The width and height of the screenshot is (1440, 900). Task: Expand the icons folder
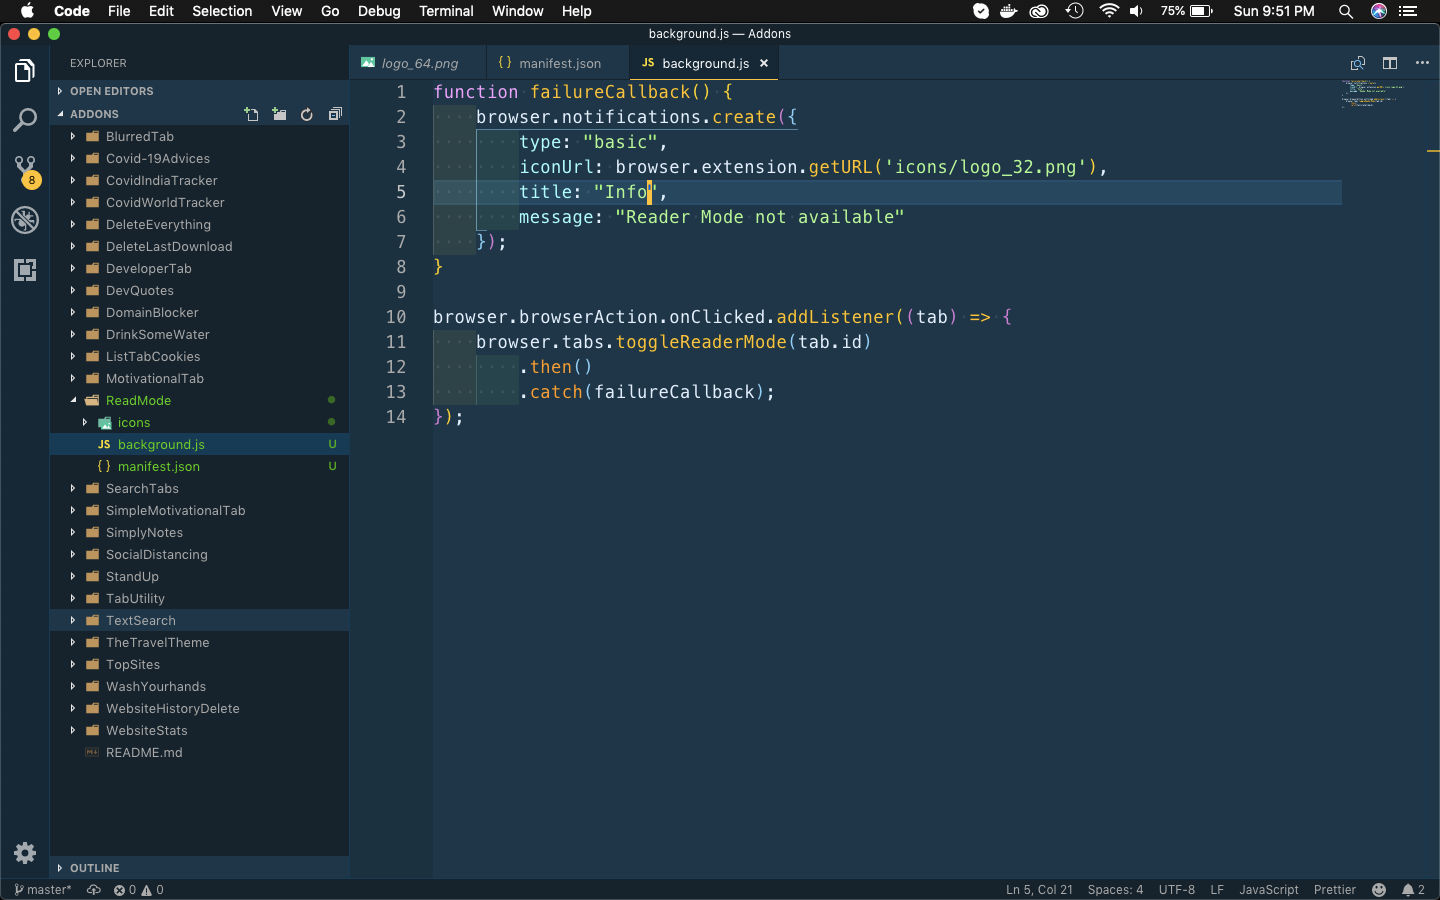(200, 422)
